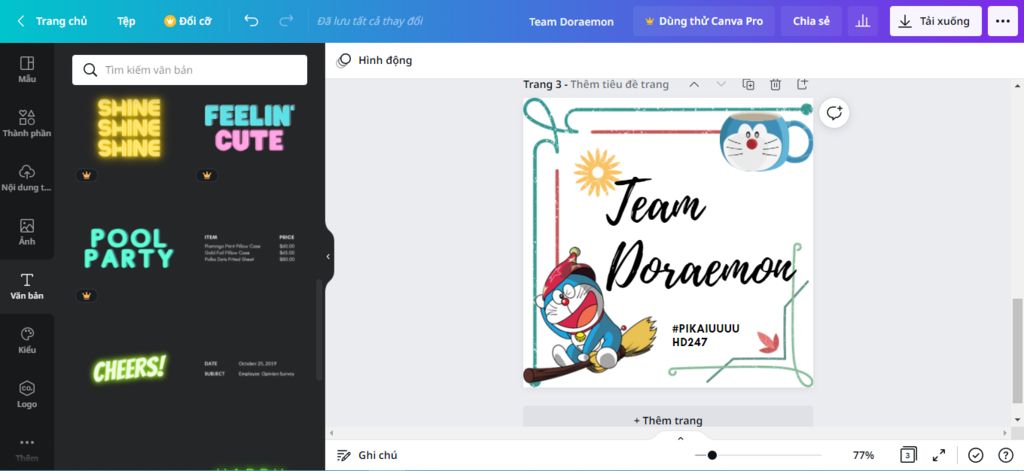This screenshot has height=471, width=1024.
Task: Delete page 3 with trash icon
Action: [x=775, y=84]
